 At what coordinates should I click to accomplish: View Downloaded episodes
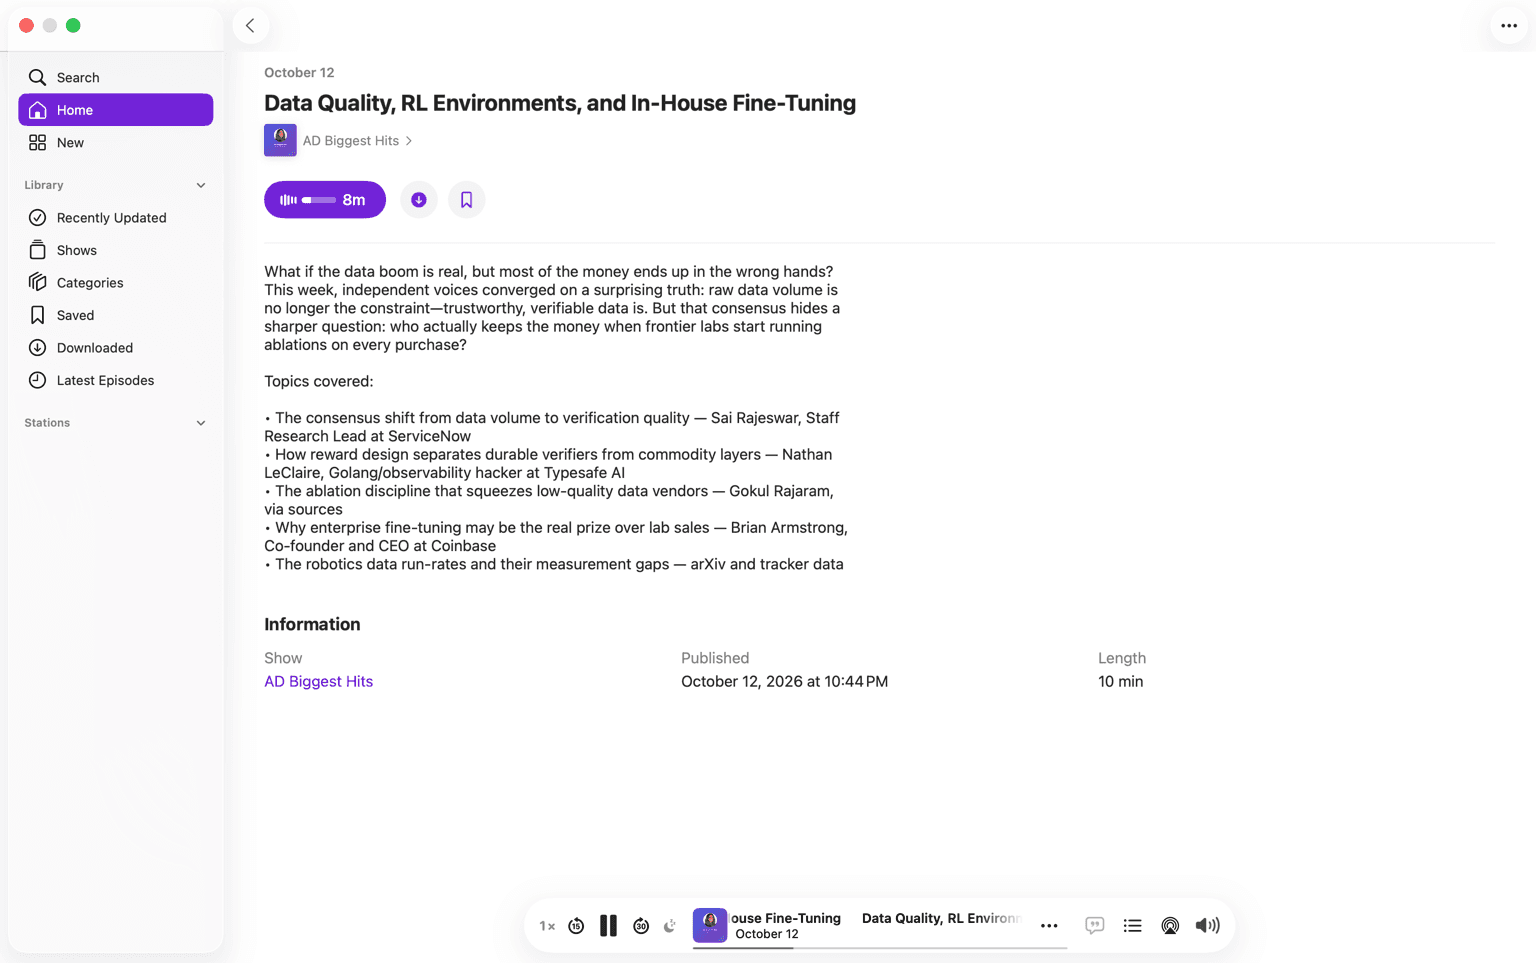[116, 347]
